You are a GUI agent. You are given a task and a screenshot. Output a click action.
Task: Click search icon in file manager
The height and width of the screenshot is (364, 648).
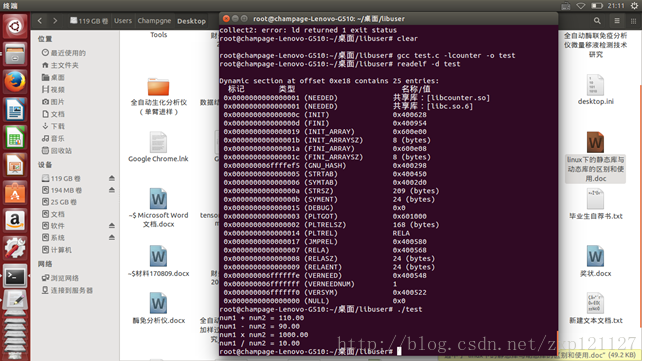point(597,21)
